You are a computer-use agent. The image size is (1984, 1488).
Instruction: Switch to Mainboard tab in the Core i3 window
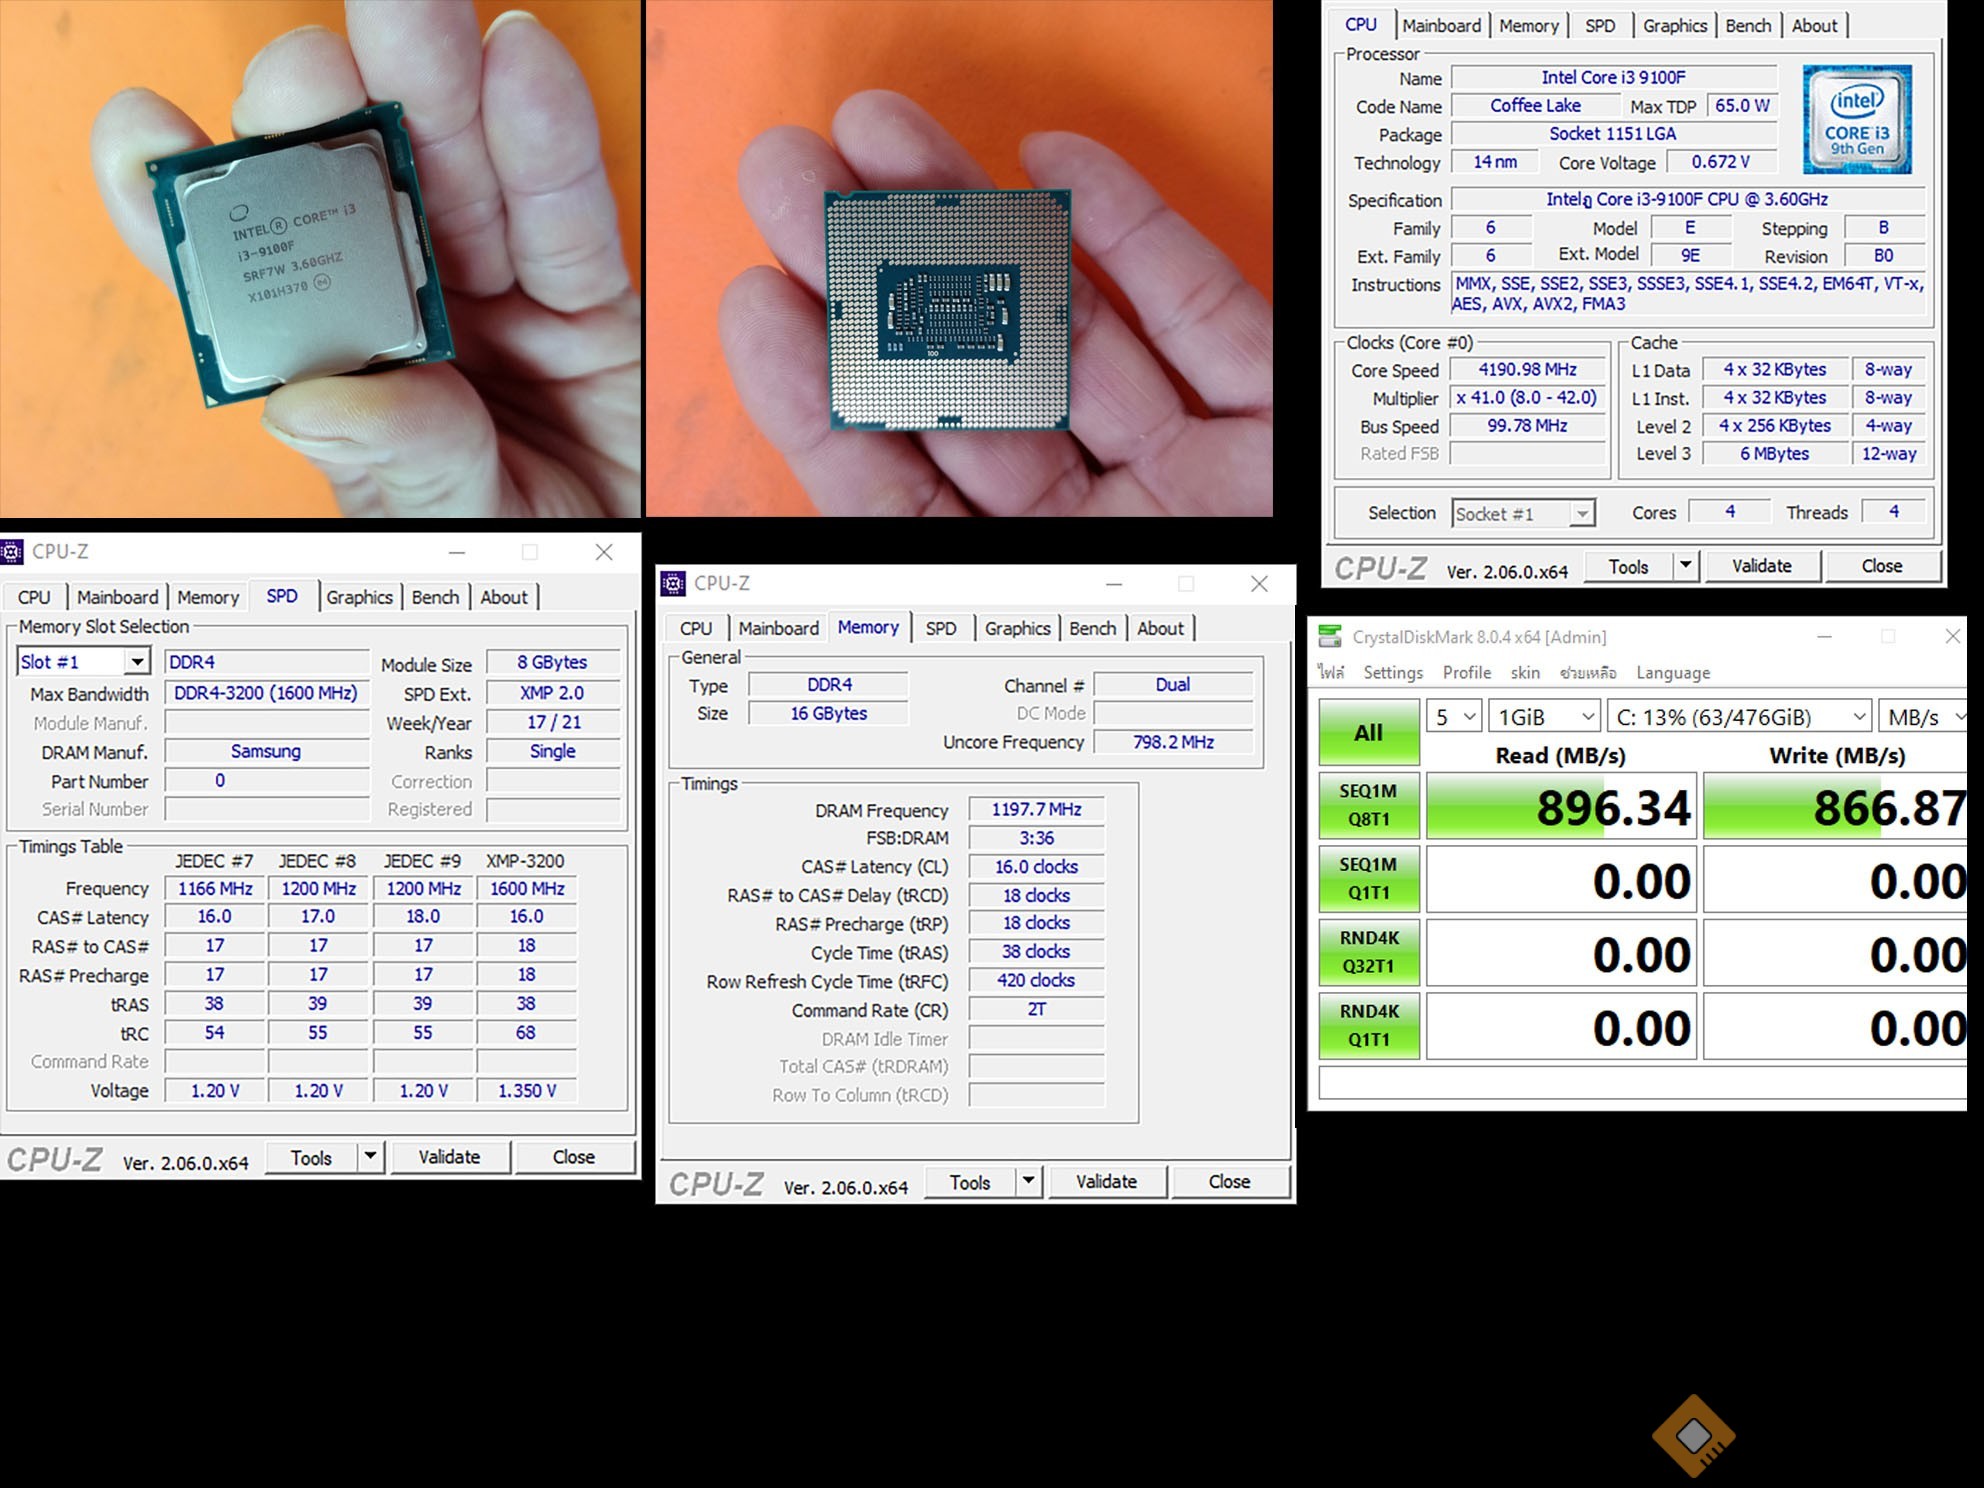[1441, 26]
